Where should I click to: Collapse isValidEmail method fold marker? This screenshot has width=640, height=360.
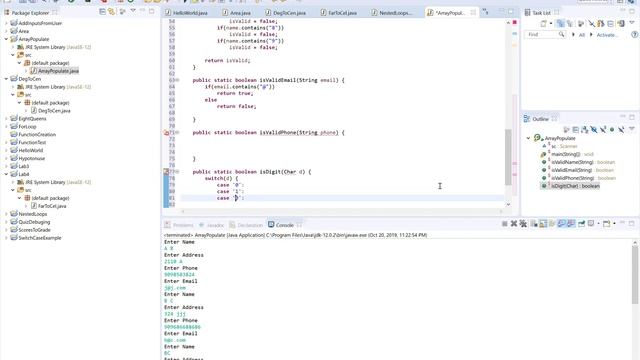(177, 80)
